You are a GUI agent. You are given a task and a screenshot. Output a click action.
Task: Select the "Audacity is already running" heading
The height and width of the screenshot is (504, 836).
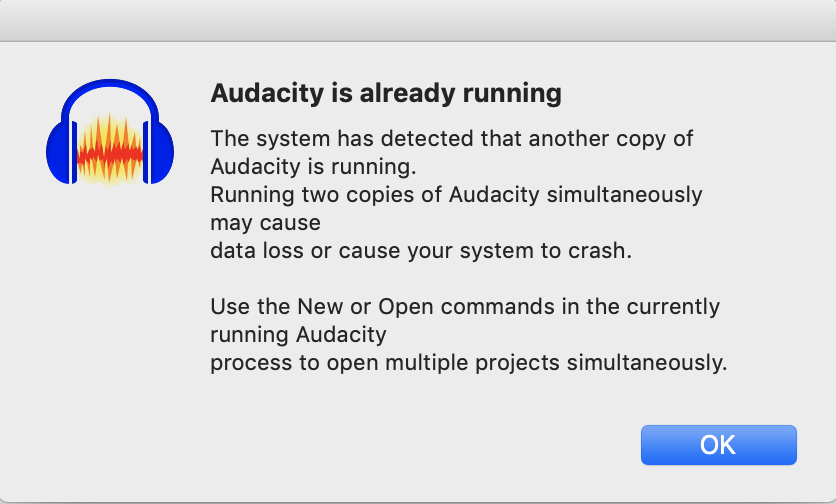click(386, 93)
